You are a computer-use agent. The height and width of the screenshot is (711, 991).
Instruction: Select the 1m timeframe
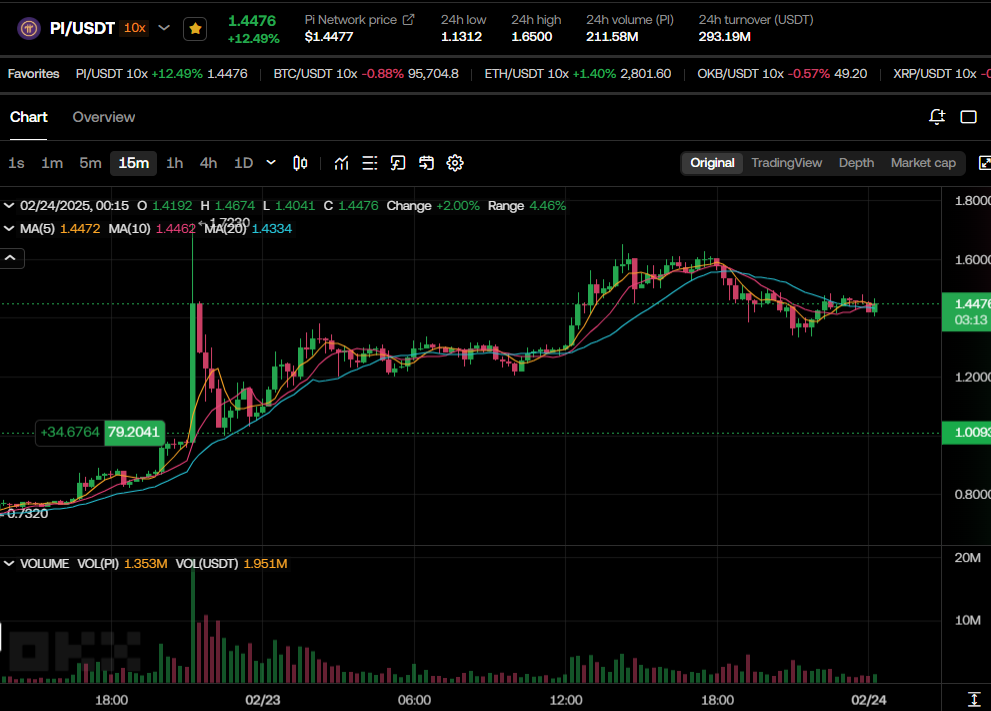coord(52,163)
